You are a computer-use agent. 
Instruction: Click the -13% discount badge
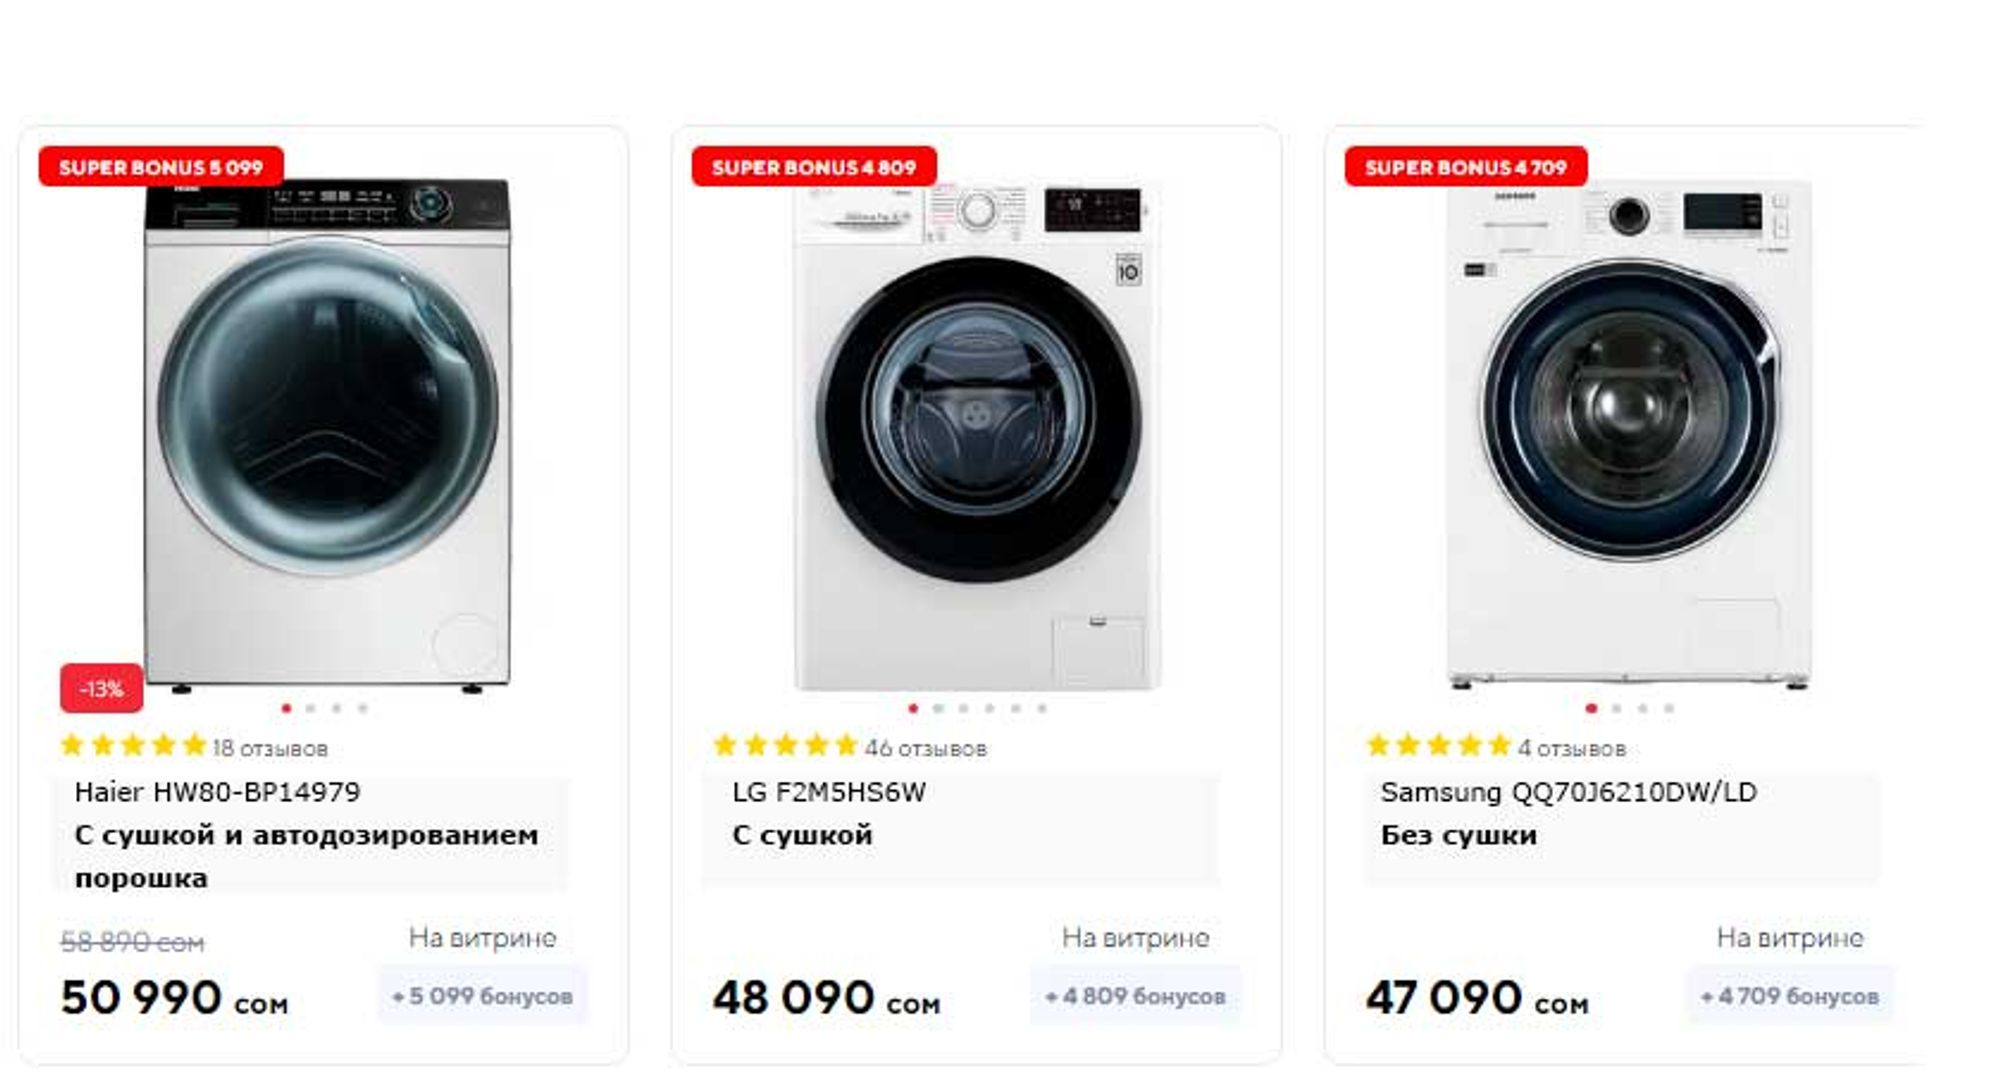(101, 689)
